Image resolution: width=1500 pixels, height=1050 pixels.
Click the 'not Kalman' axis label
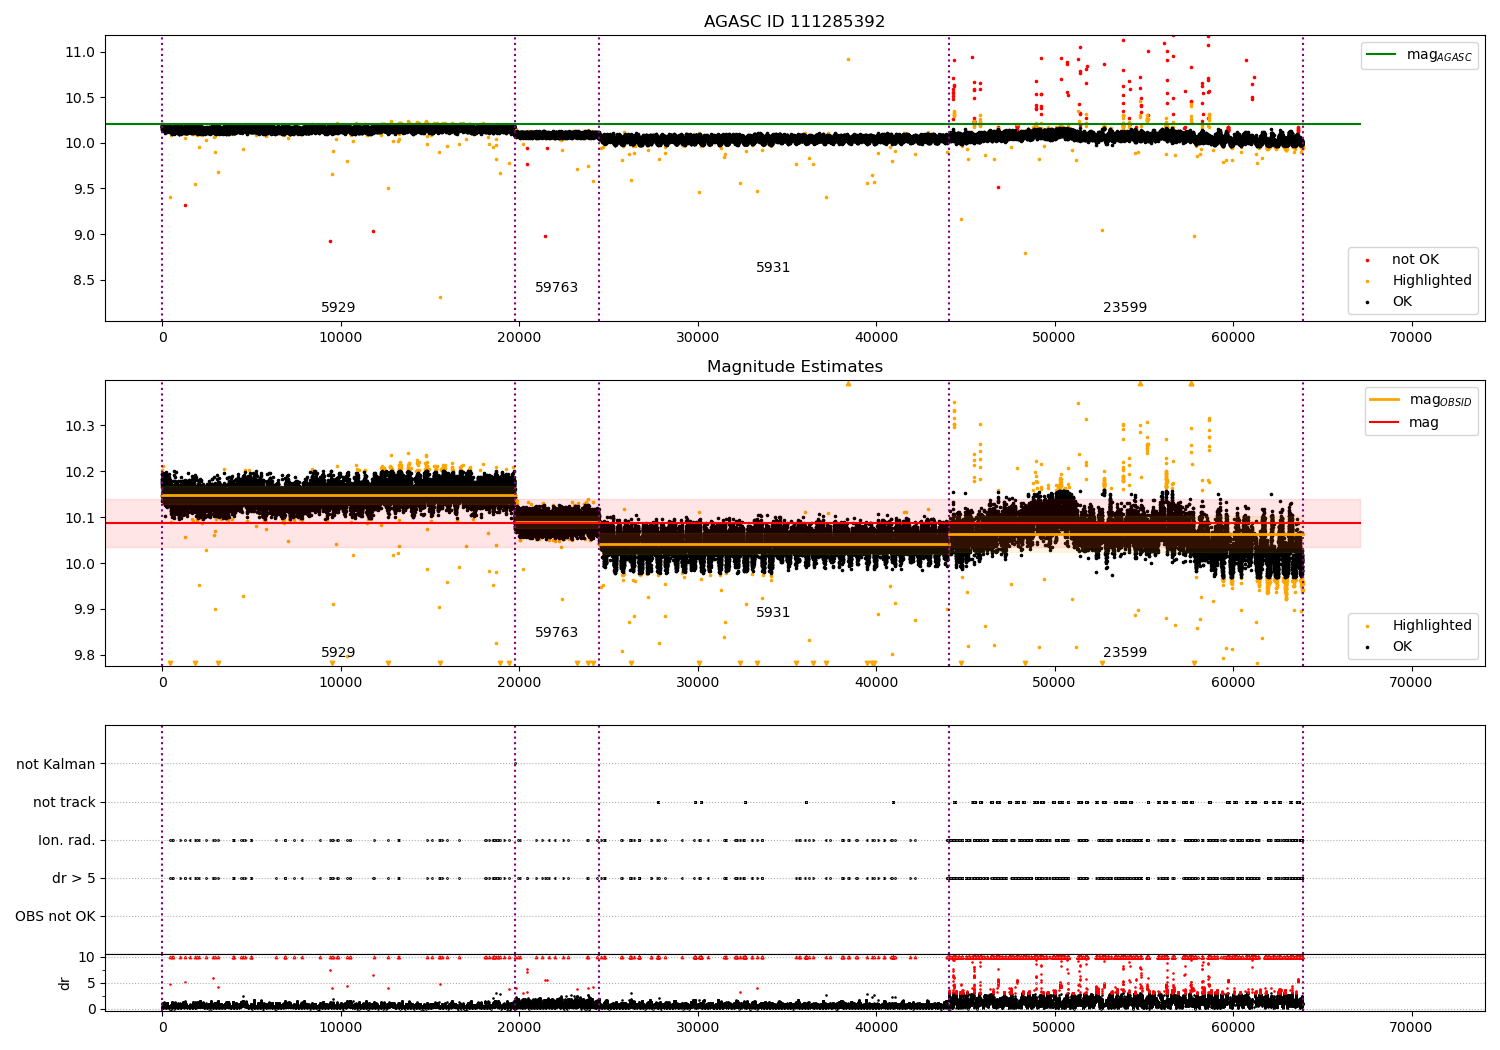[56, 764]
